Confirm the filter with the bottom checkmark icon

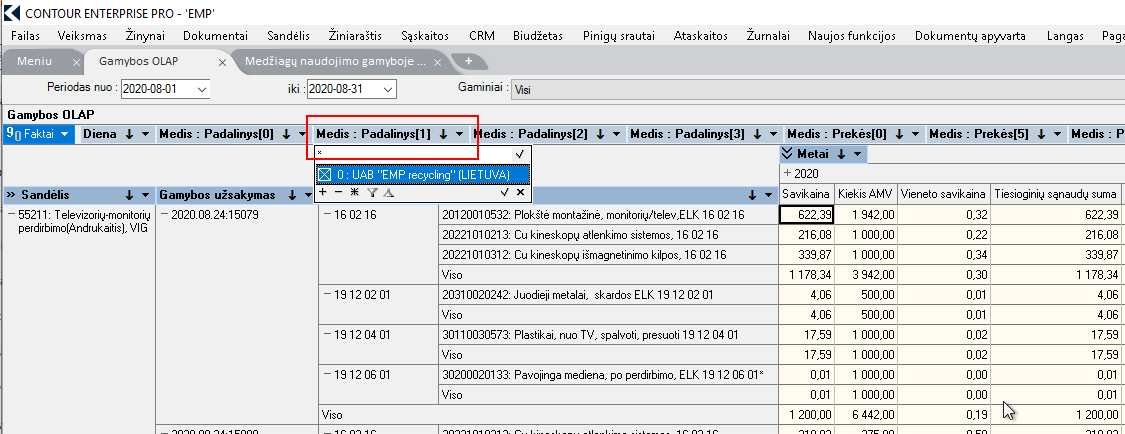[505, 192]
